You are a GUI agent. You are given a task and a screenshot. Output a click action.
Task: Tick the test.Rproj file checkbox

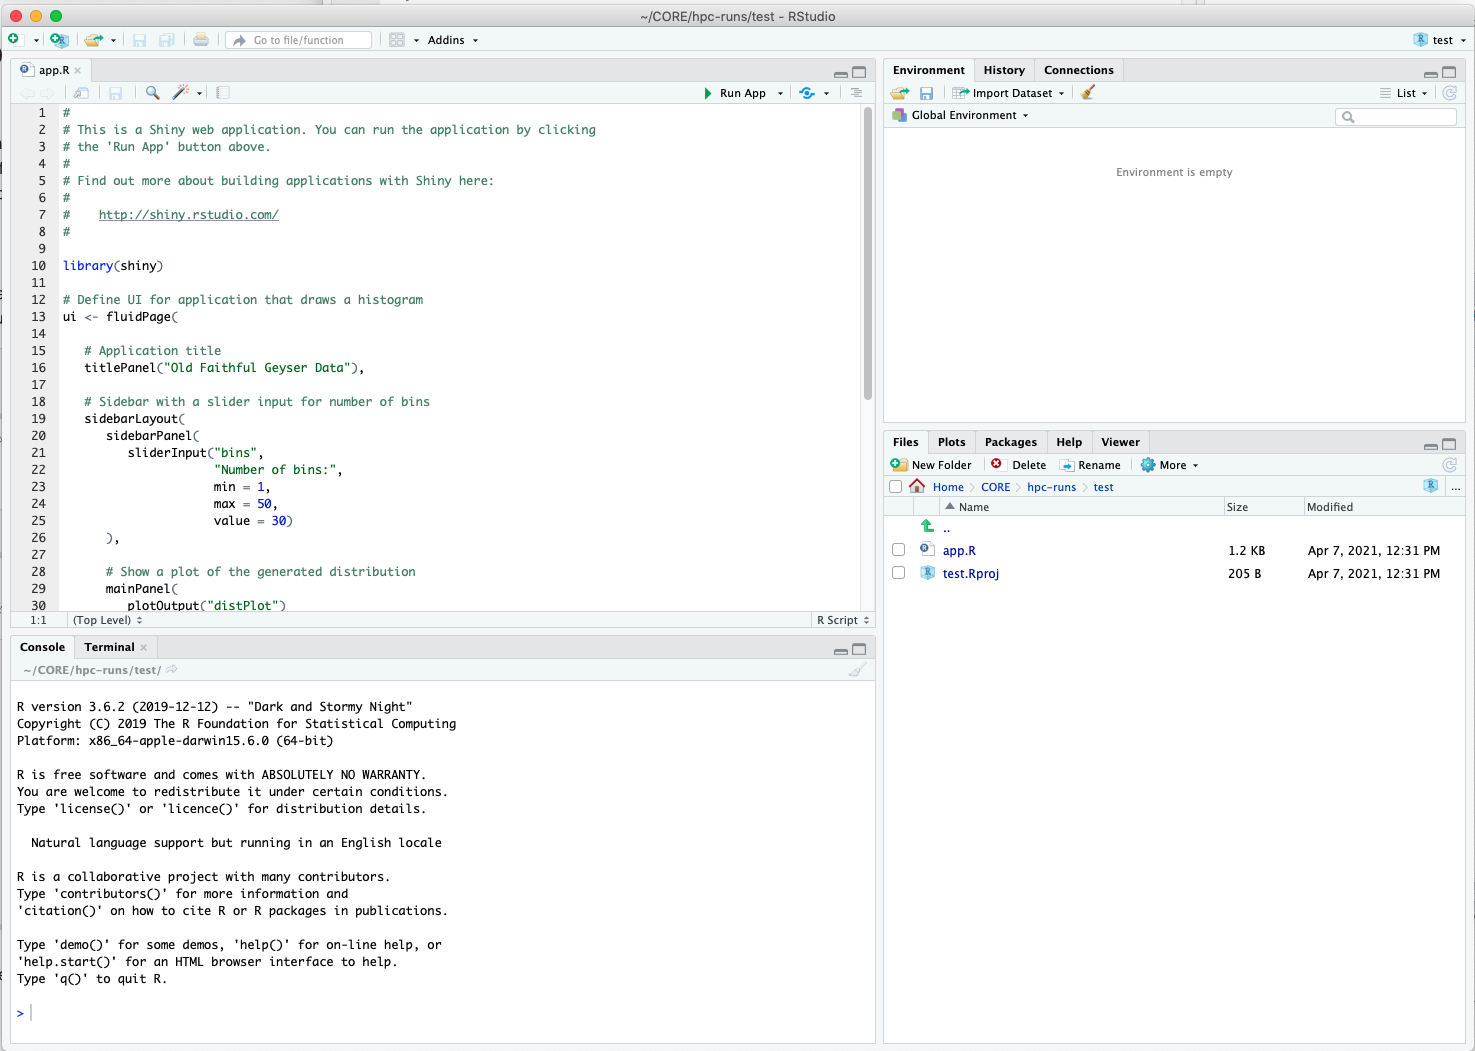click(x=898, y=573)
